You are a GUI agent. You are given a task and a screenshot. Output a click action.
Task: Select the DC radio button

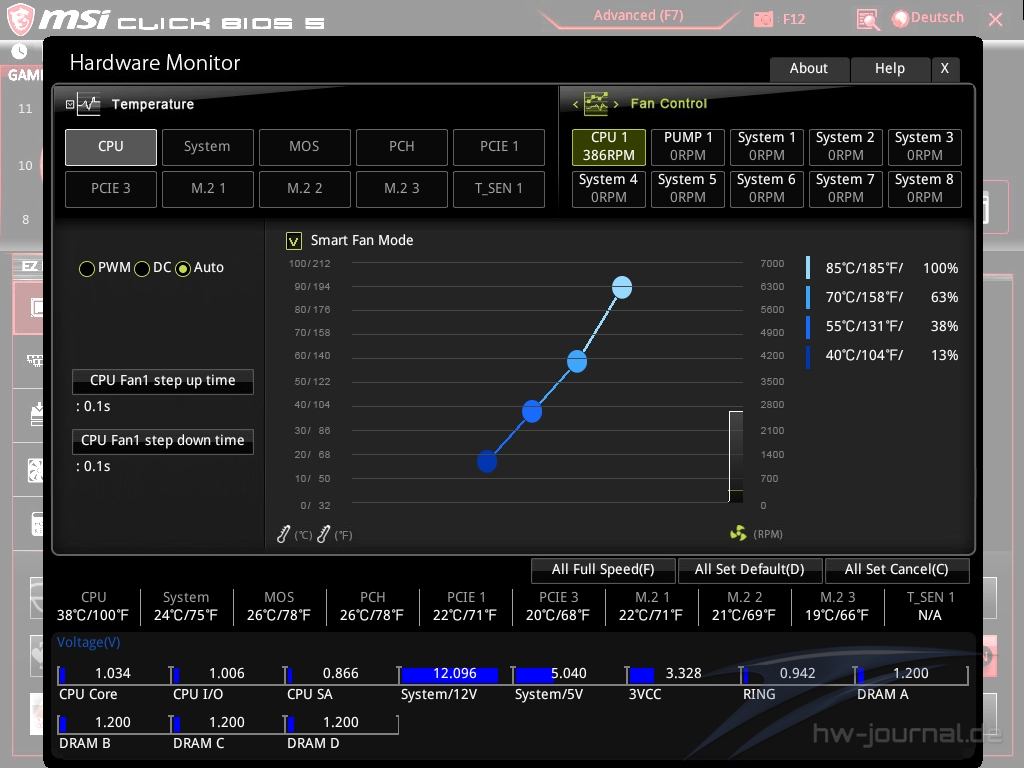(x=142, y=268)
